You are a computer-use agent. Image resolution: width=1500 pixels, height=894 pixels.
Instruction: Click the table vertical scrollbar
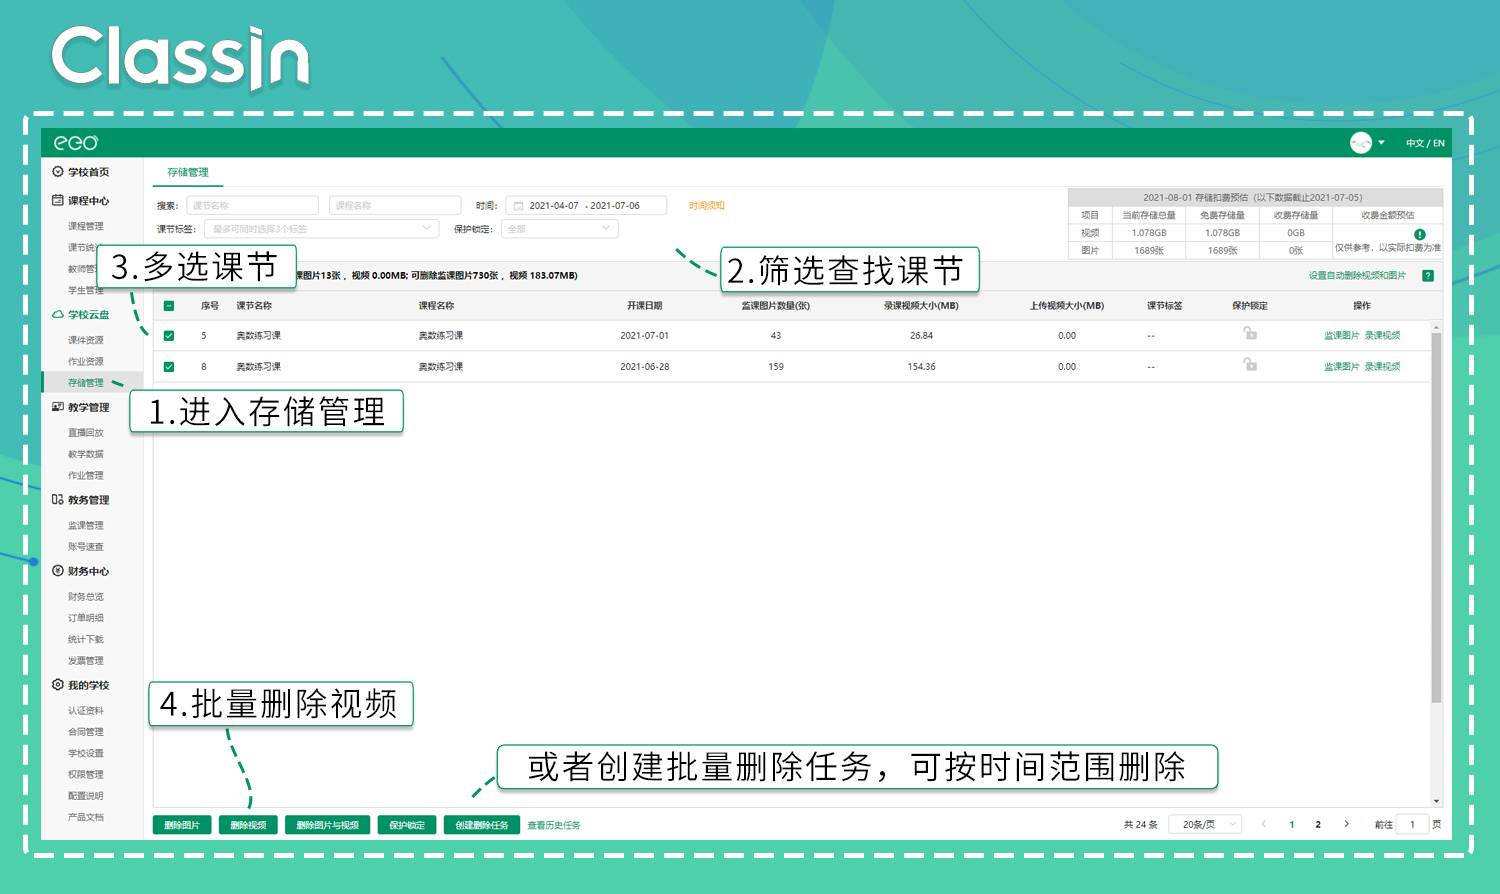click(x=1437, y=518)
